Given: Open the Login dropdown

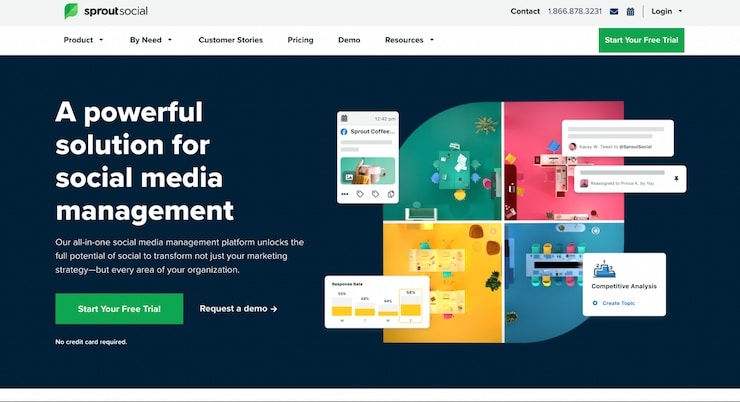Looking at the screenshot, I should (666, 11).
